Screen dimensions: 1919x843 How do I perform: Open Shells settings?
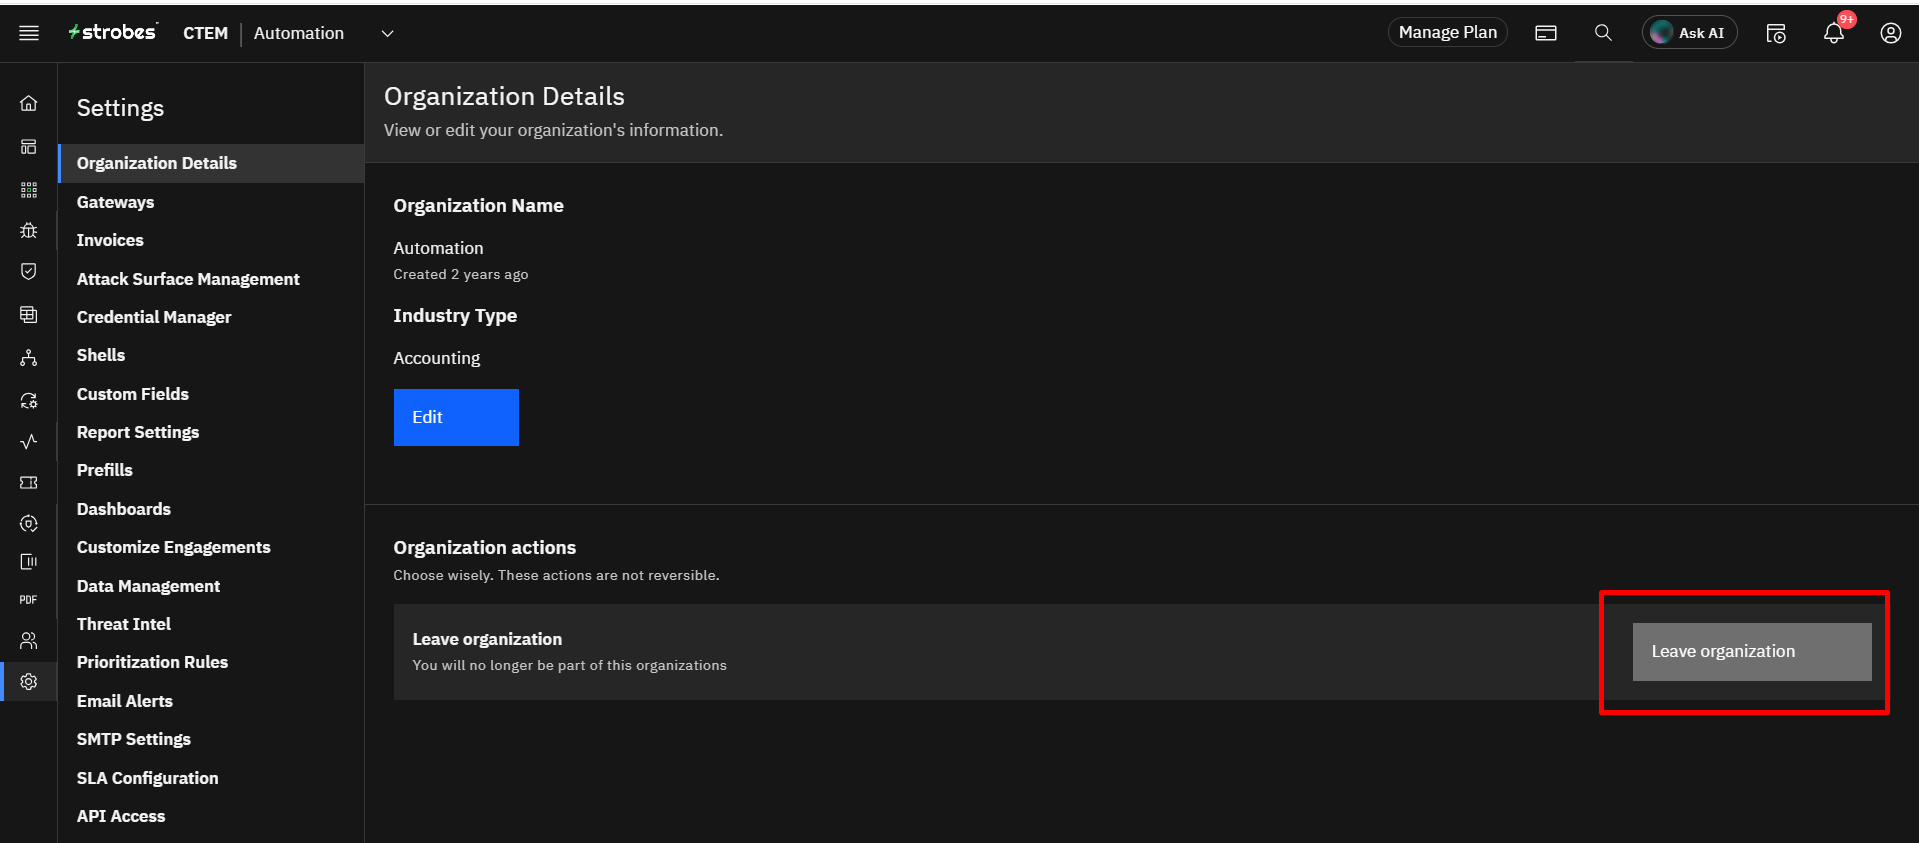(101, 355)
